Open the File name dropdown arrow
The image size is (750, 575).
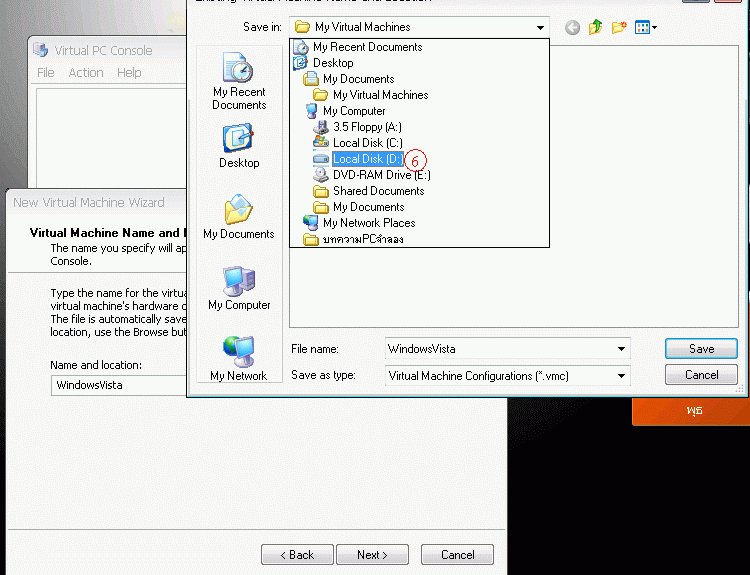click(x=621, y=349)
